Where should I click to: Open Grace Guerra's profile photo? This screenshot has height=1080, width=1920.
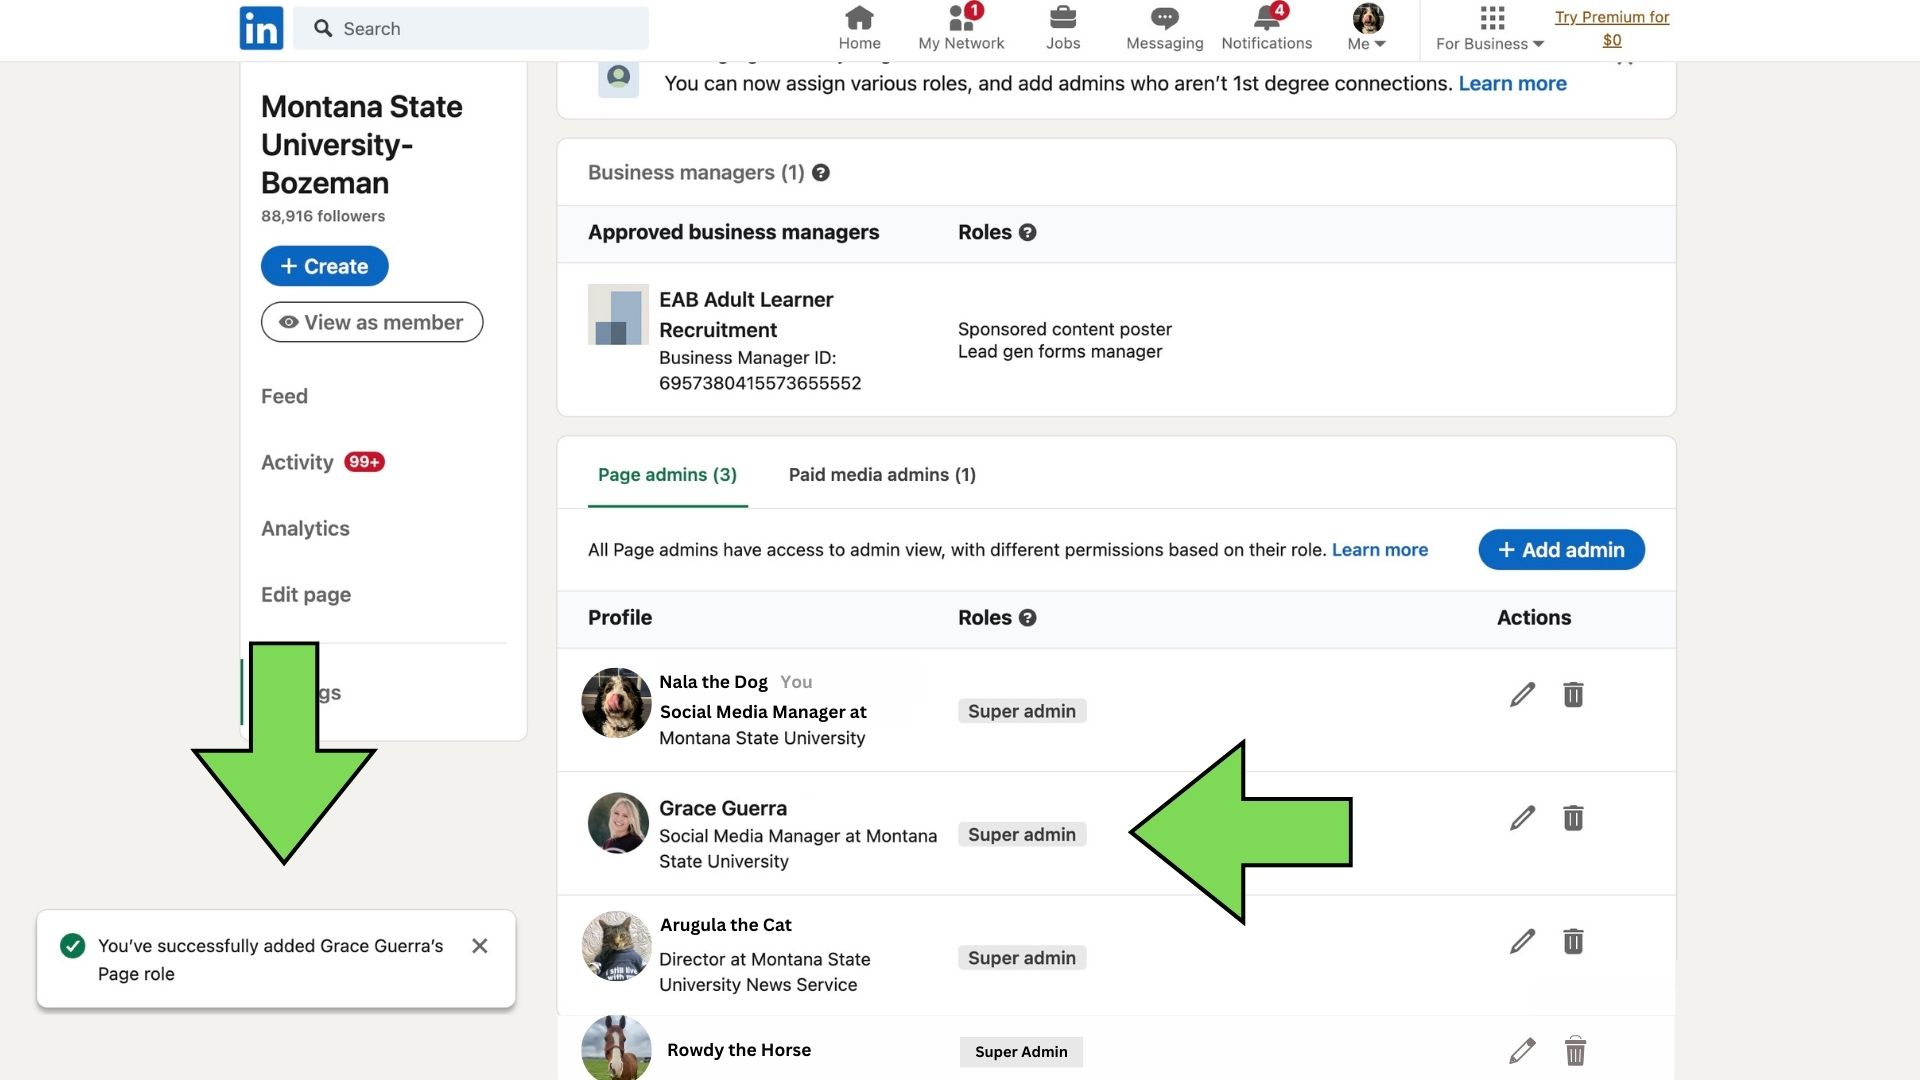(618, 823)
